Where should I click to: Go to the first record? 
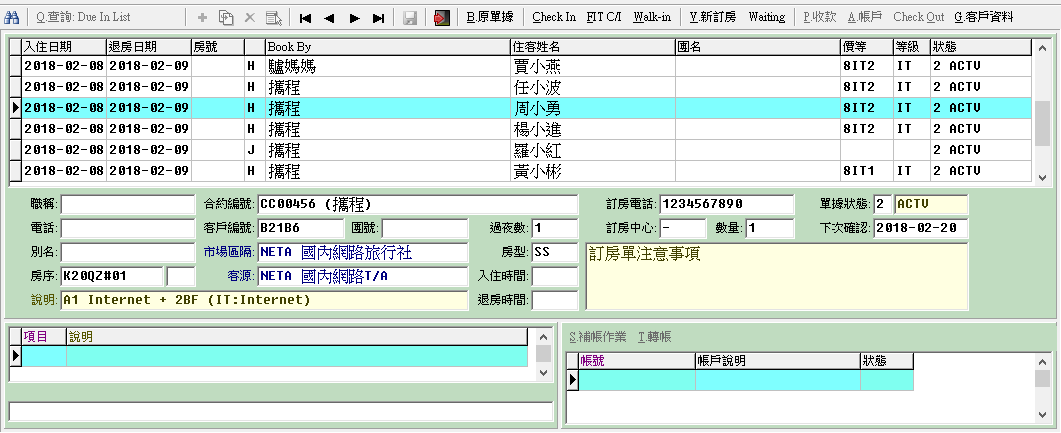[305, 17]
